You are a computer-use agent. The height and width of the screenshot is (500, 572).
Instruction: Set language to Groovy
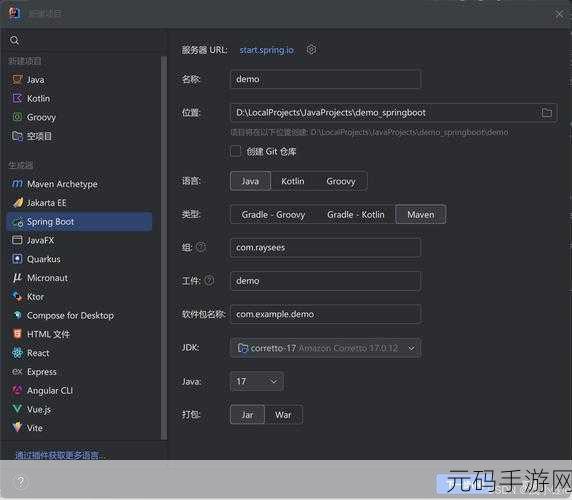[341, 181]
